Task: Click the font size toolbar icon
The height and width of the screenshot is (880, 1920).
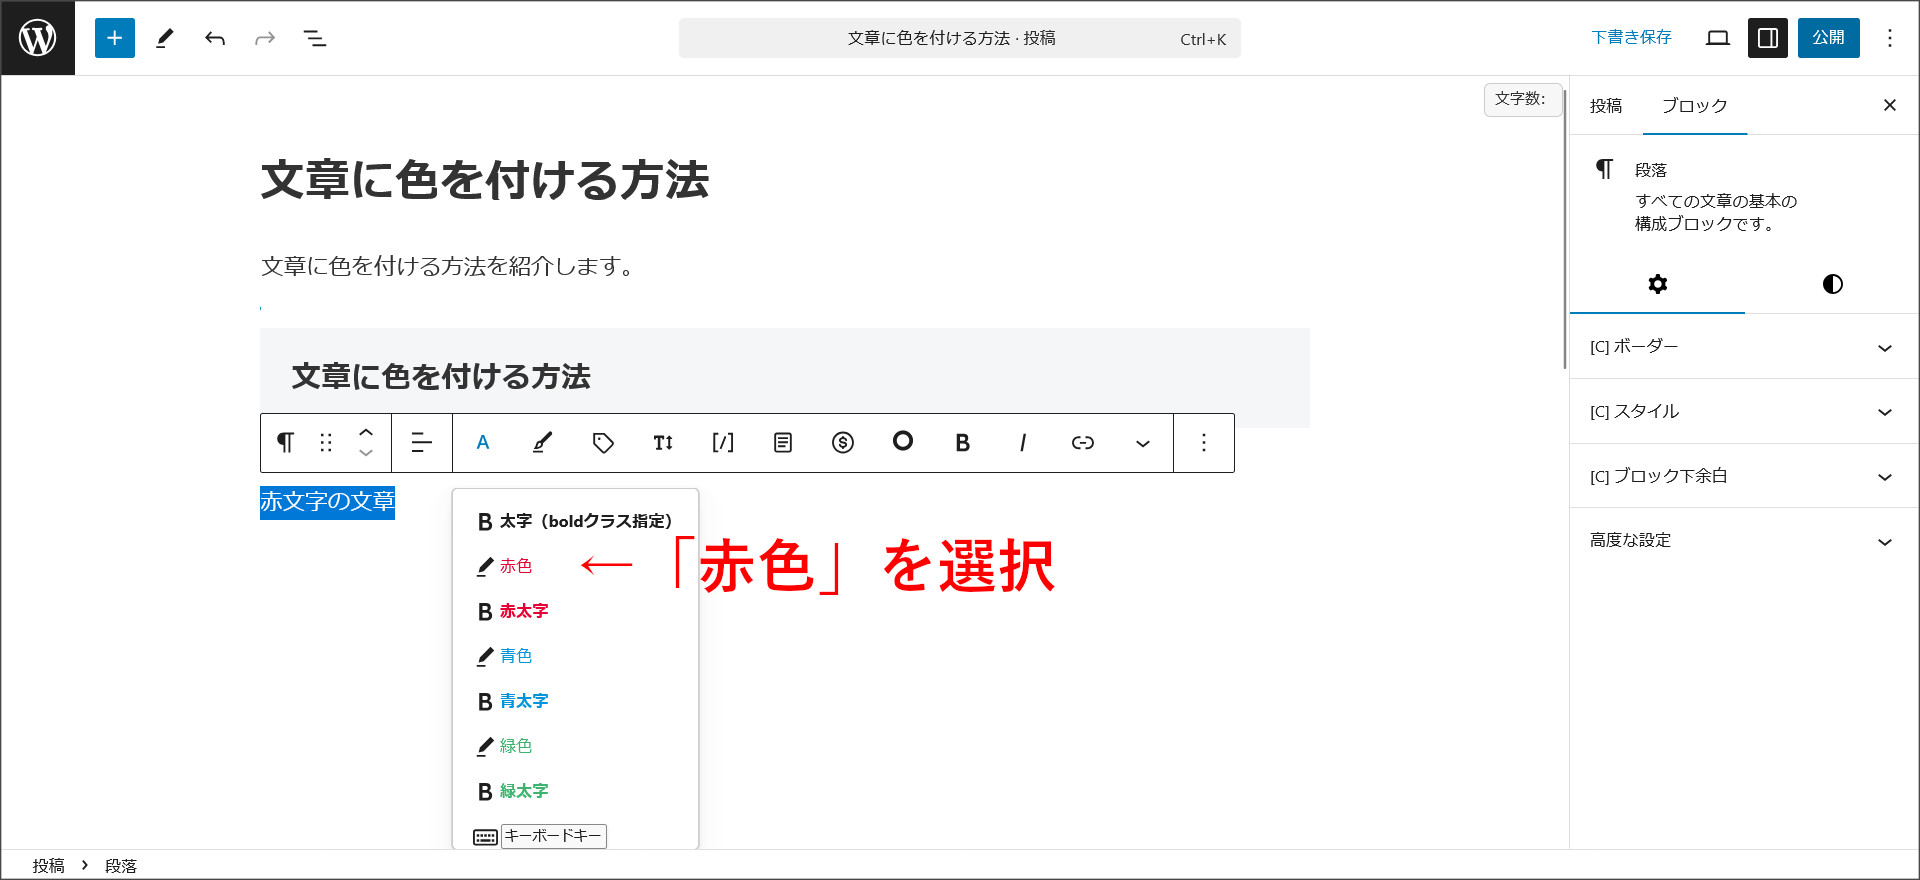Action: [x=663, y=443]
